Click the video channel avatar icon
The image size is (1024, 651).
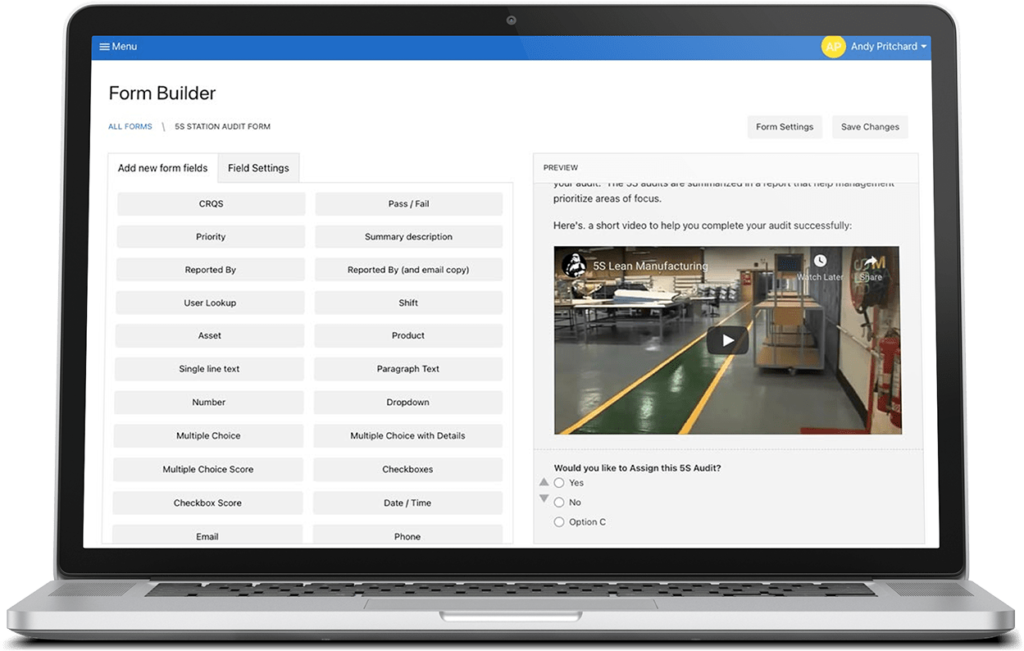coord(574,266)
